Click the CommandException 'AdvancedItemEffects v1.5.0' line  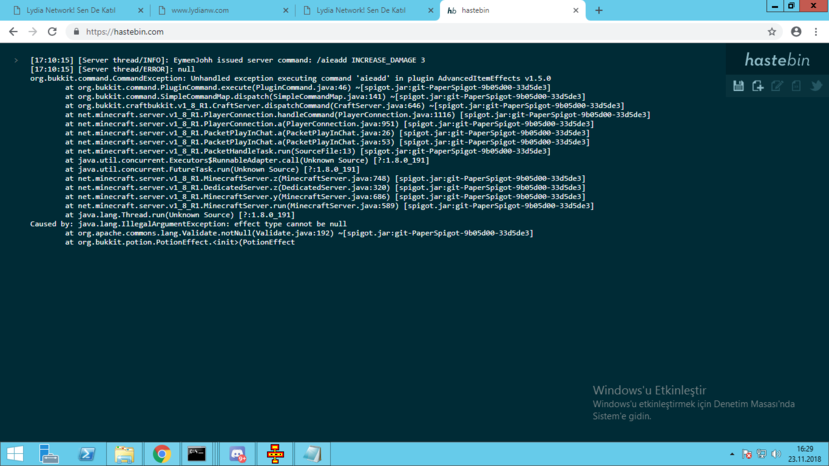coord(290,78)
